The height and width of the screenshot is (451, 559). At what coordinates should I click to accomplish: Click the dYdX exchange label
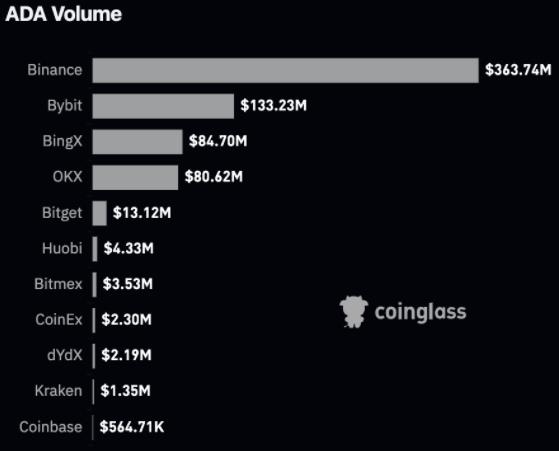pyautogui.click(x=65, y=355)
